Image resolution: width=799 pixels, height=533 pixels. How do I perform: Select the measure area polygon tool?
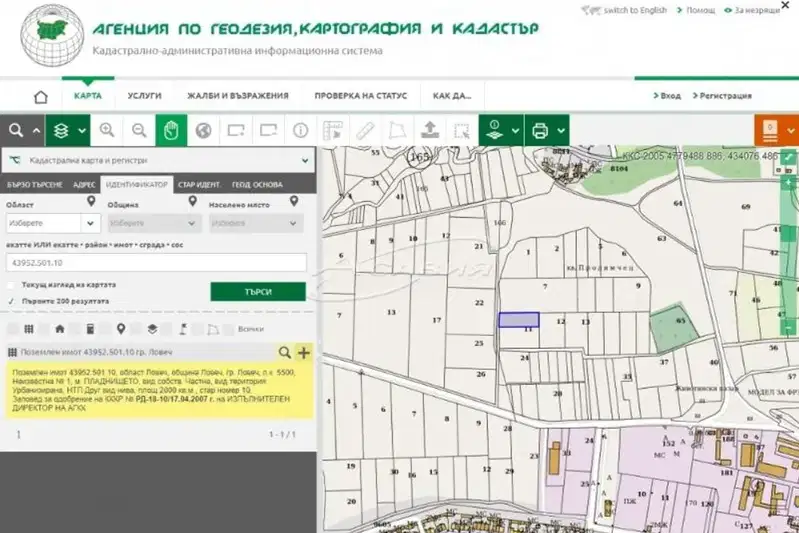(x=397, y=130)
